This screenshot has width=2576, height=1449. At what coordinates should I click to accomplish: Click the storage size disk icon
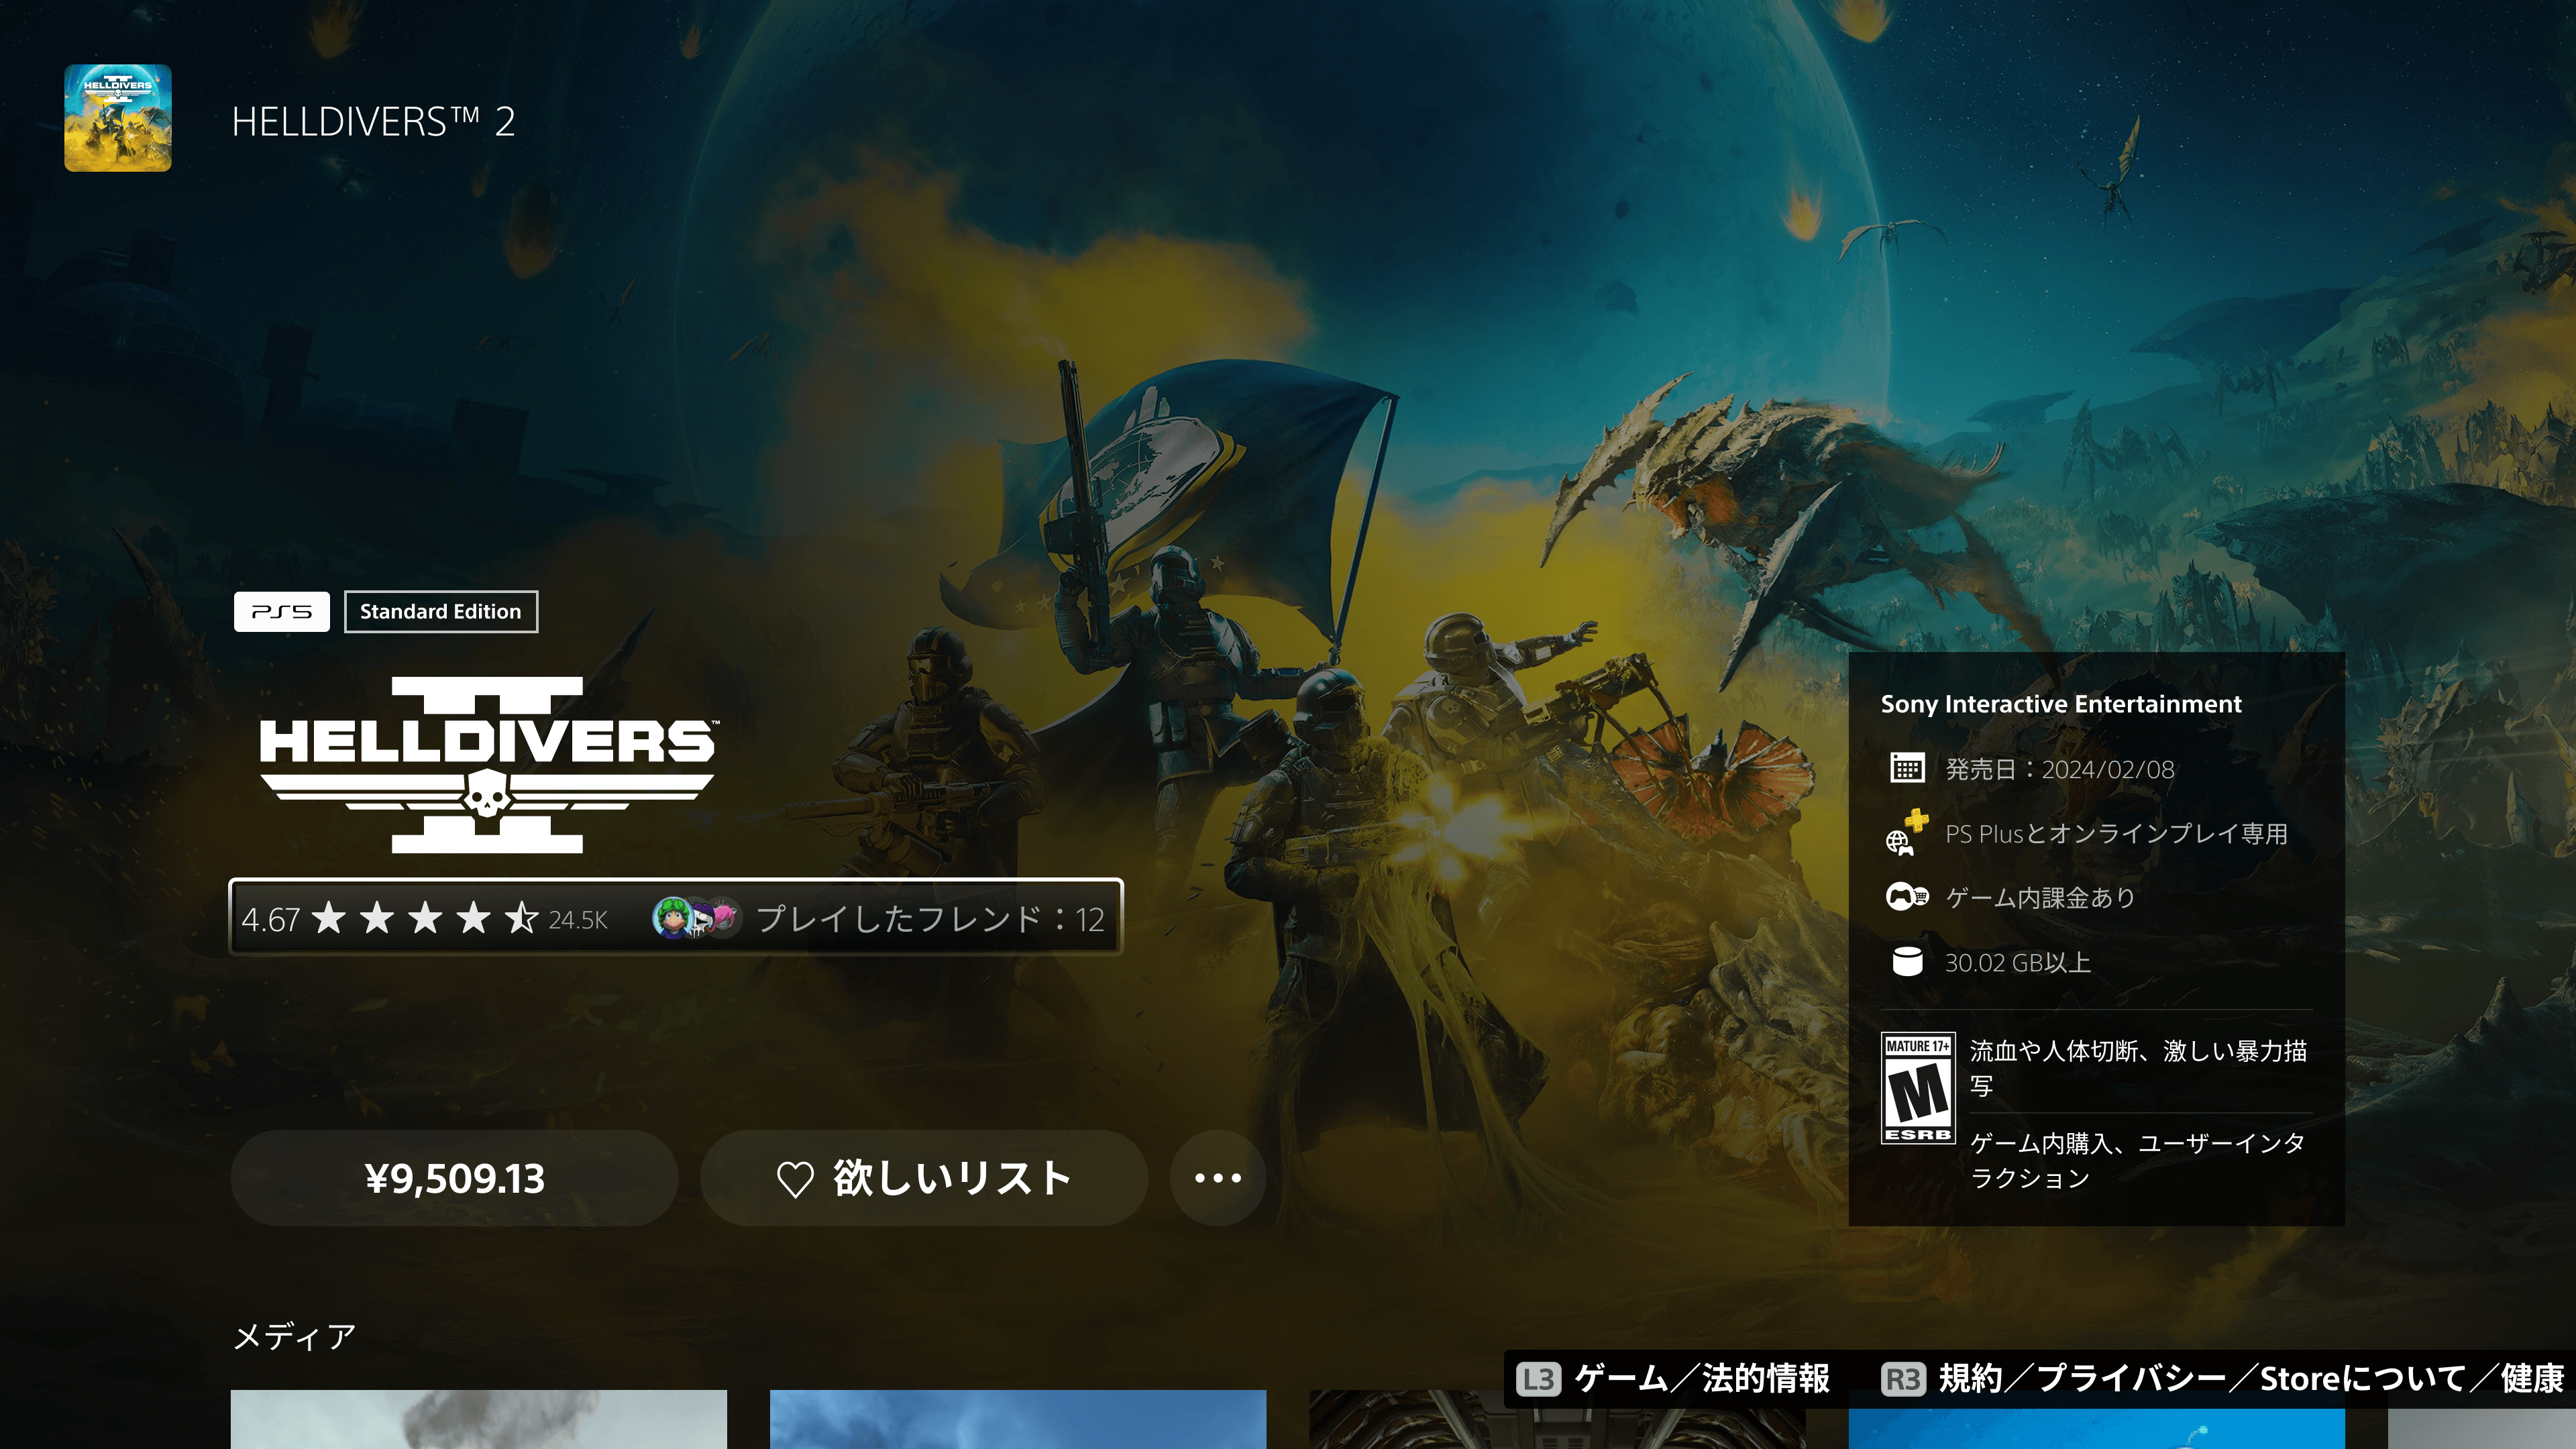[1907, 962]
